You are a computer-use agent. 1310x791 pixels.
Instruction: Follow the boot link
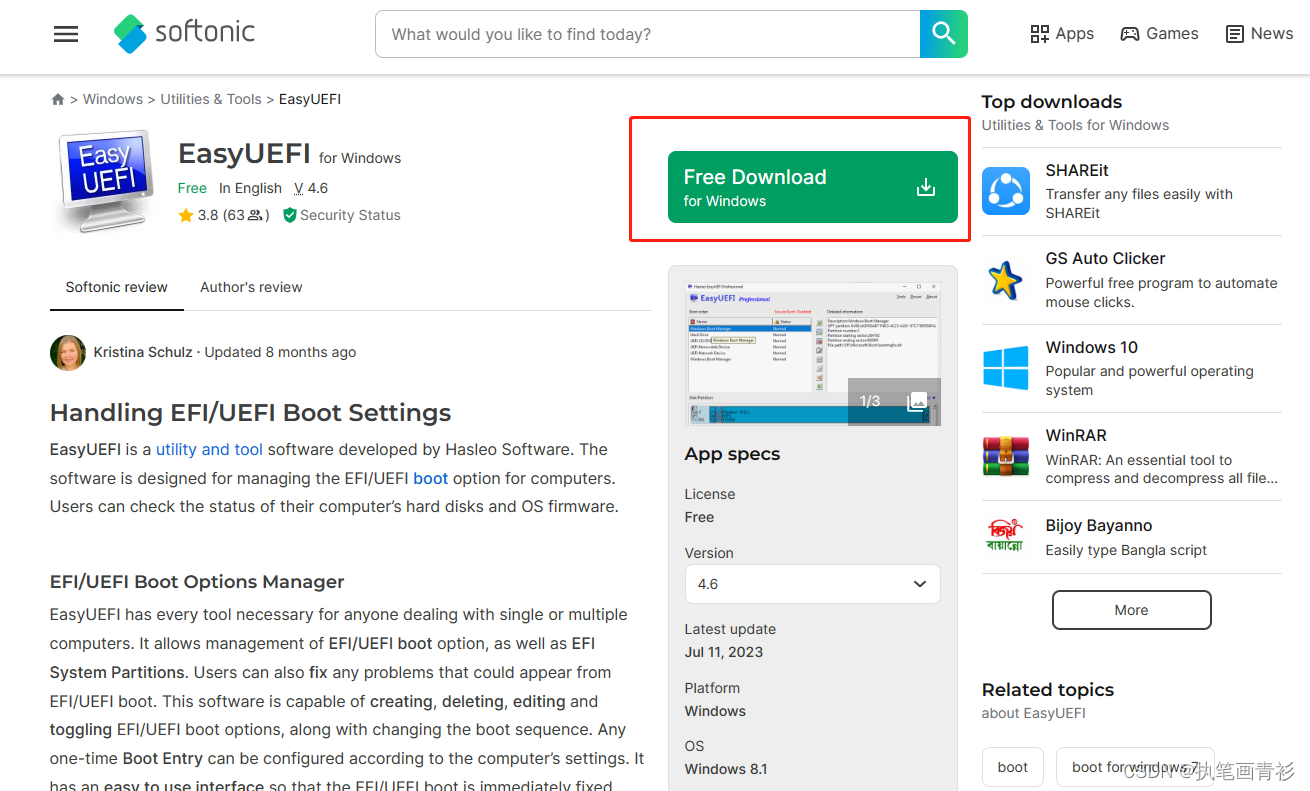coord(431,478)
